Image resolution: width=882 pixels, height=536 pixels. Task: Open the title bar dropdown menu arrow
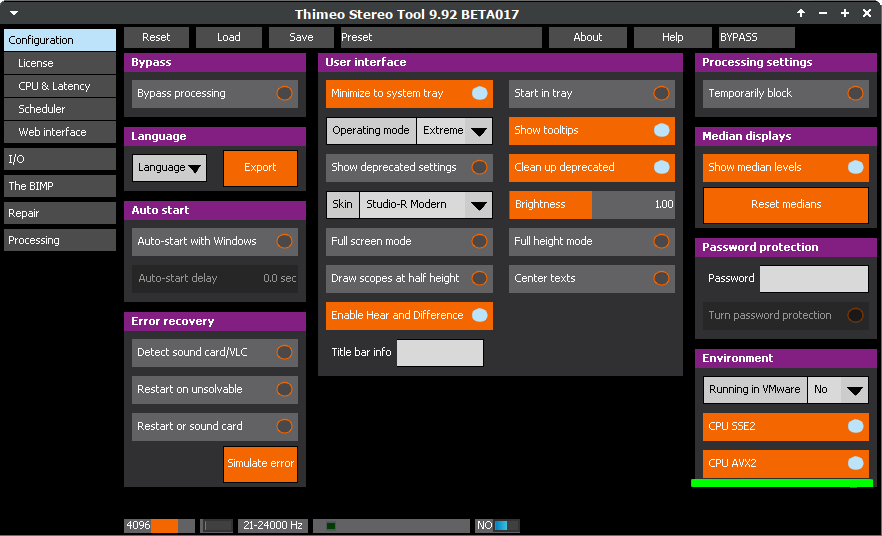(14, 13)
